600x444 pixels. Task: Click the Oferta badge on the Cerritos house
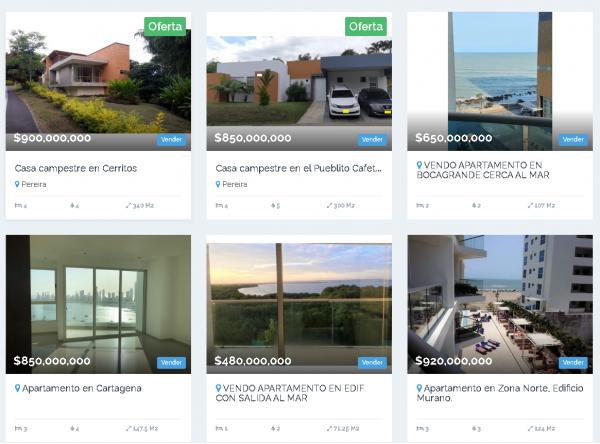(x=165, y=26)
